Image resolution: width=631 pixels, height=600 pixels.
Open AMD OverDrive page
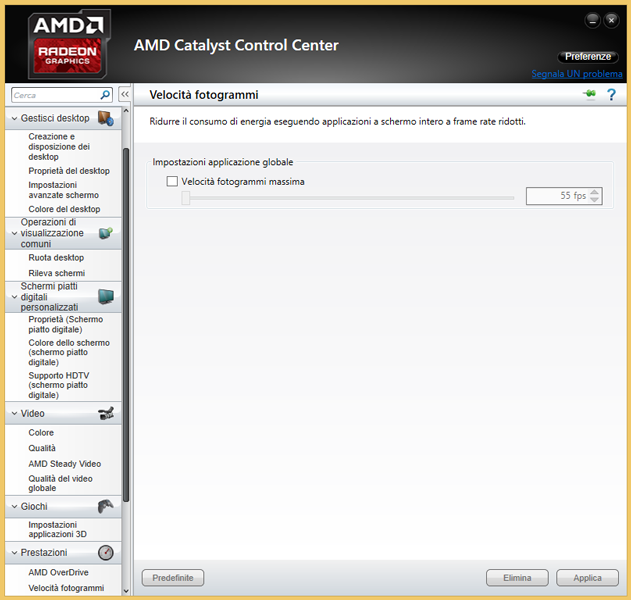coord(58,572)
